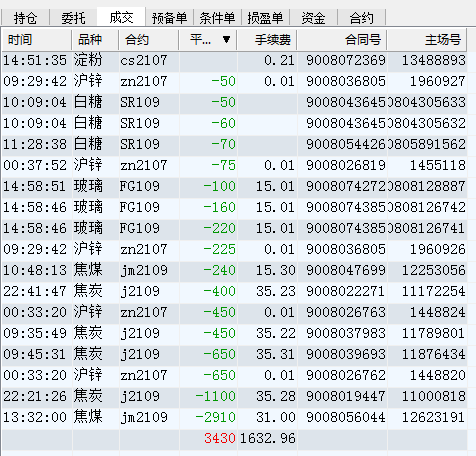Open the 合约 tab
This screenshot has width=476, height=456.
[361, 18]
